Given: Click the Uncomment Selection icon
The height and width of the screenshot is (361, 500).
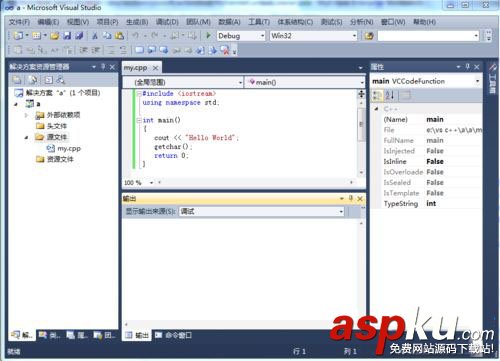Looking at the screenshot, I should coord(123,50).
